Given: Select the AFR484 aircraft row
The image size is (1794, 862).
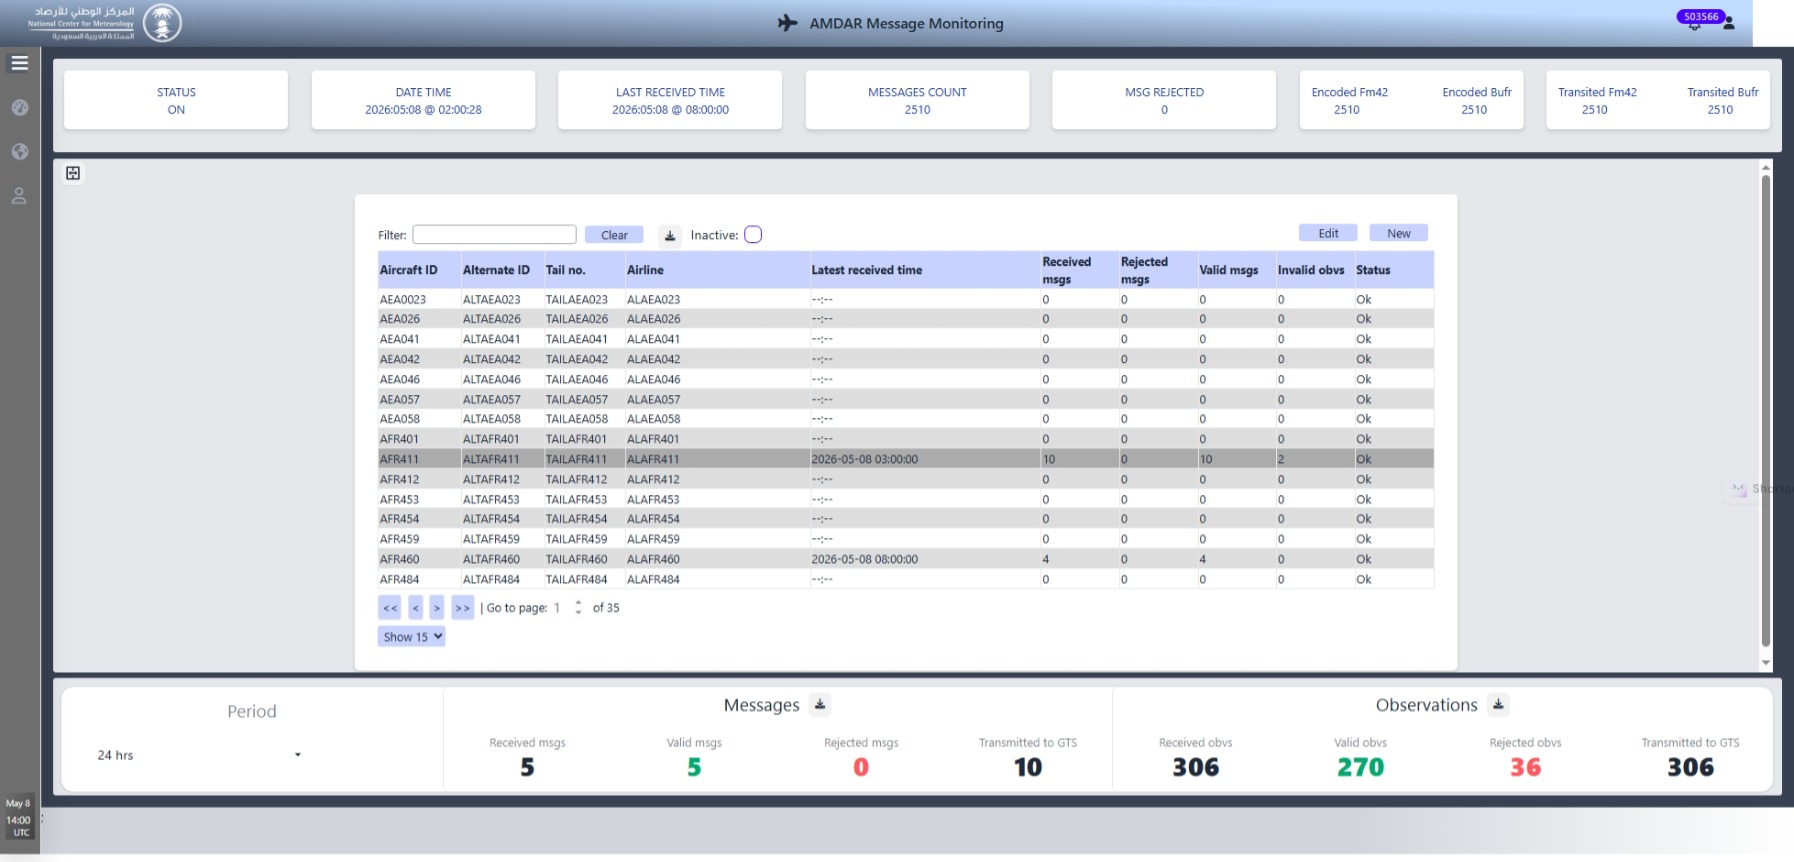Looking at the screenshot, I should point(905,579).
